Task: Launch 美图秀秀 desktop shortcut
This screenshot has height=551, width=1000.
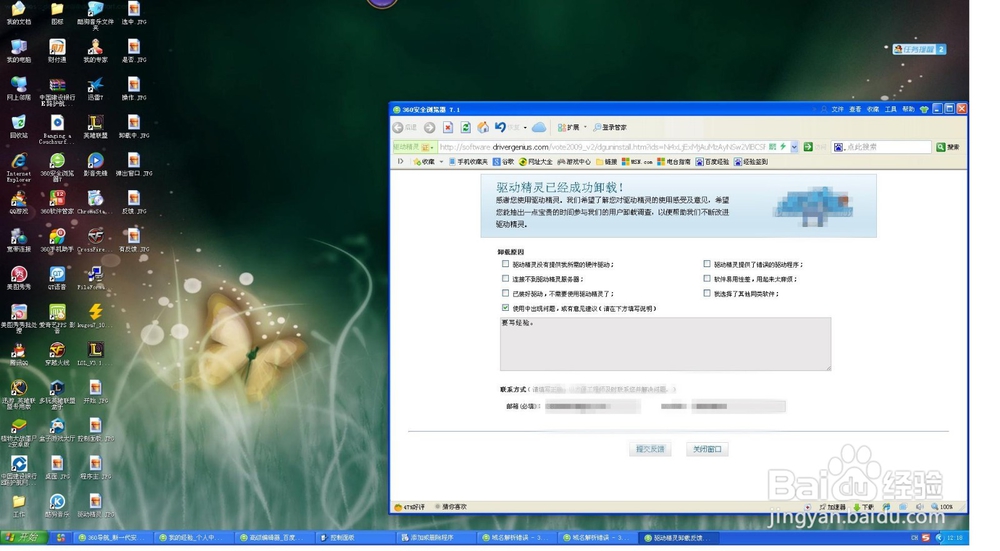Action: [x=18, y=277]
